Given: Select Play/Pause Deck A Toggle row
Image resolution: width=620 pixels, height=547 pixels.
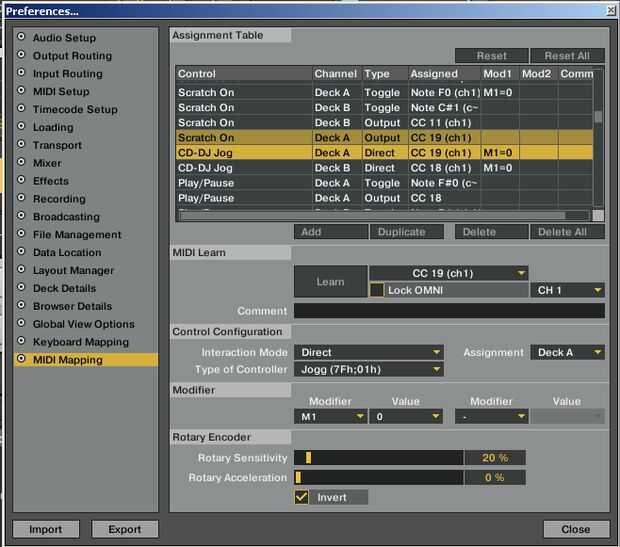Looking at the screenshot, I should [x=384, y=183].
